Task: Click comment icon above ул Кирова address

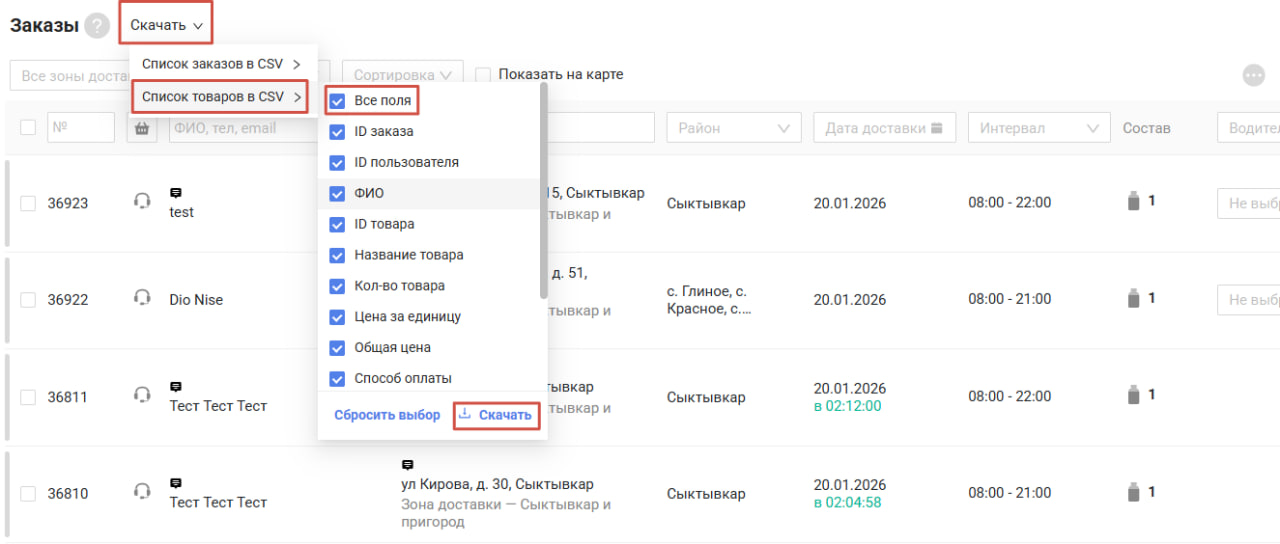Action: point(407,465)
